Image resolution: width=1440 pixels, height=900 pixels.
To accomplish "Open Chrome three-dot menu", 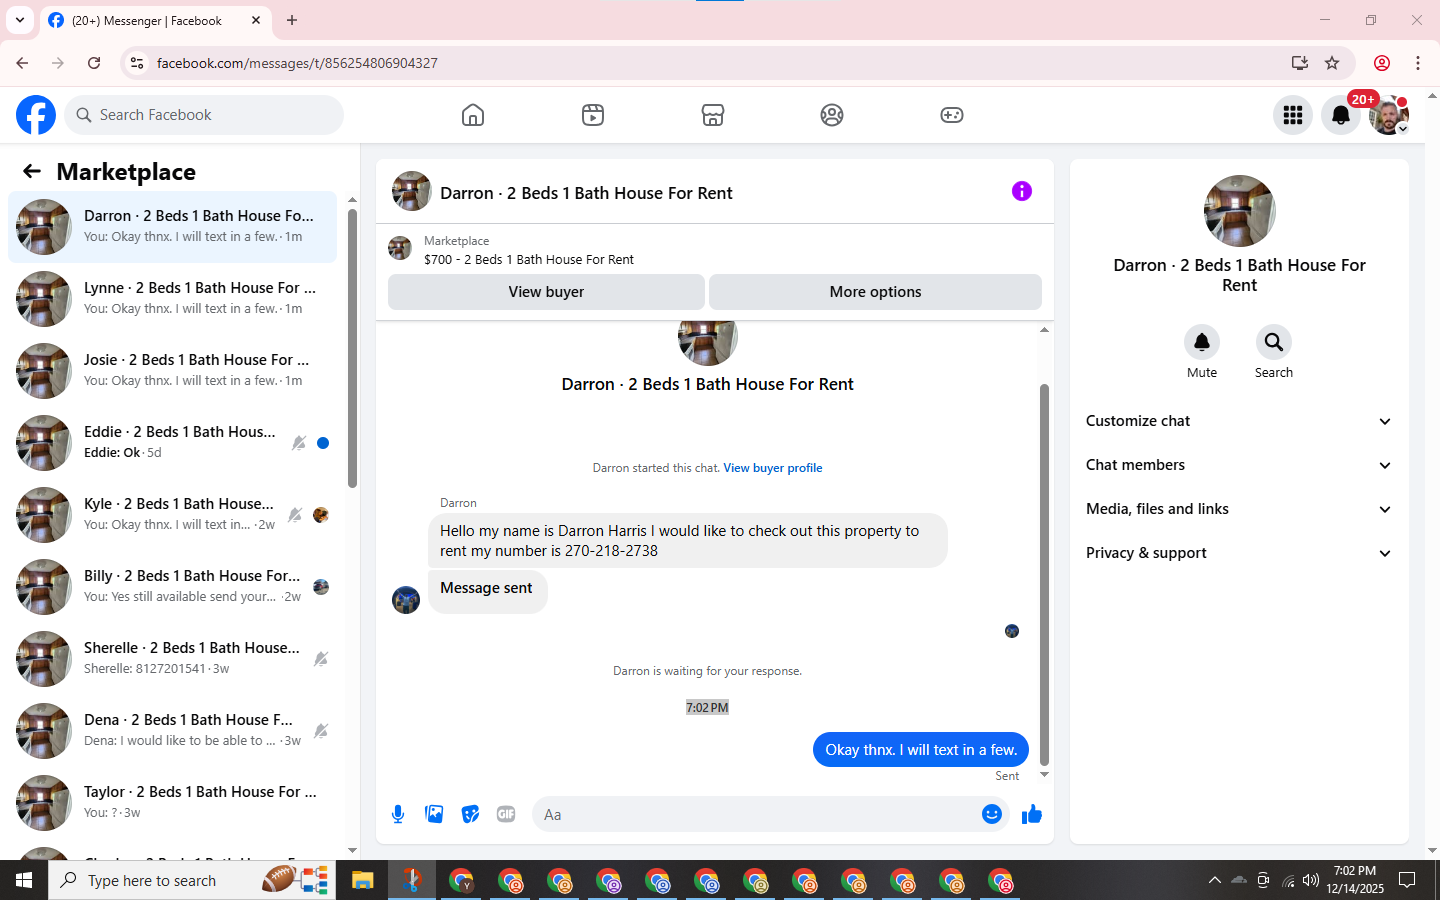I will (1418, 63).
